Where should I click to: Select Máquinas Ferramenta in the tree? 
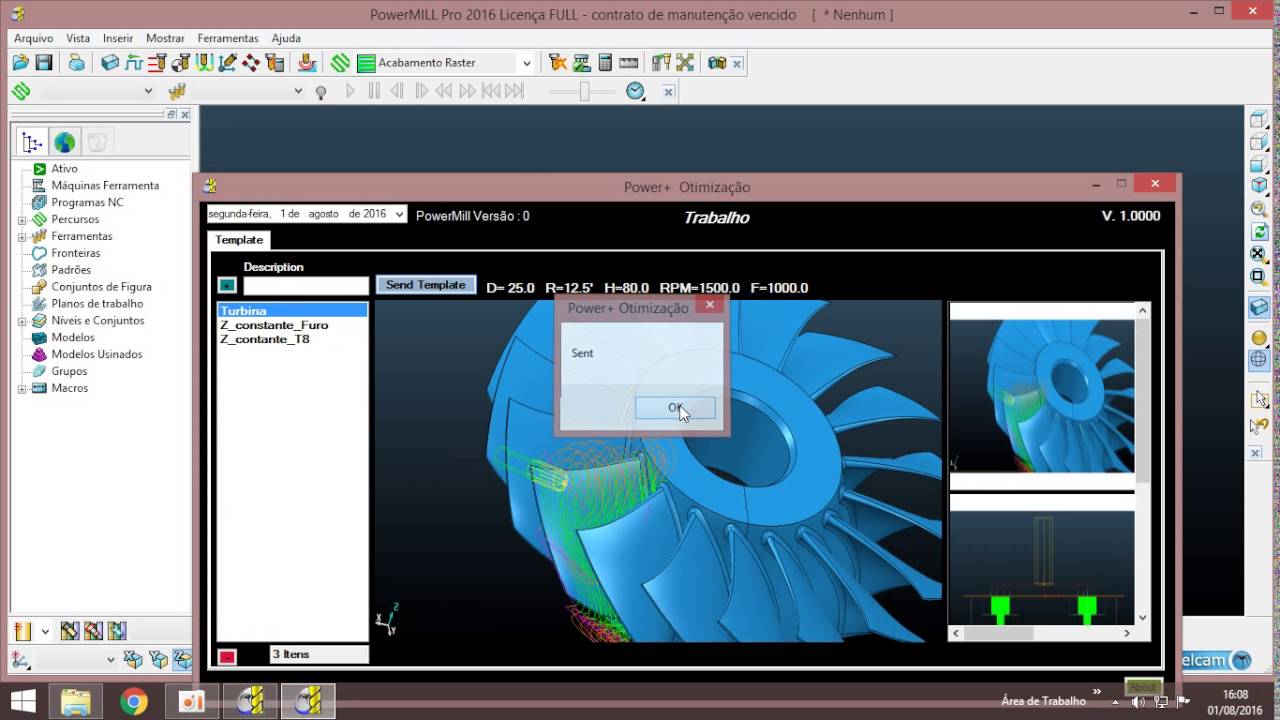[105, 185]
